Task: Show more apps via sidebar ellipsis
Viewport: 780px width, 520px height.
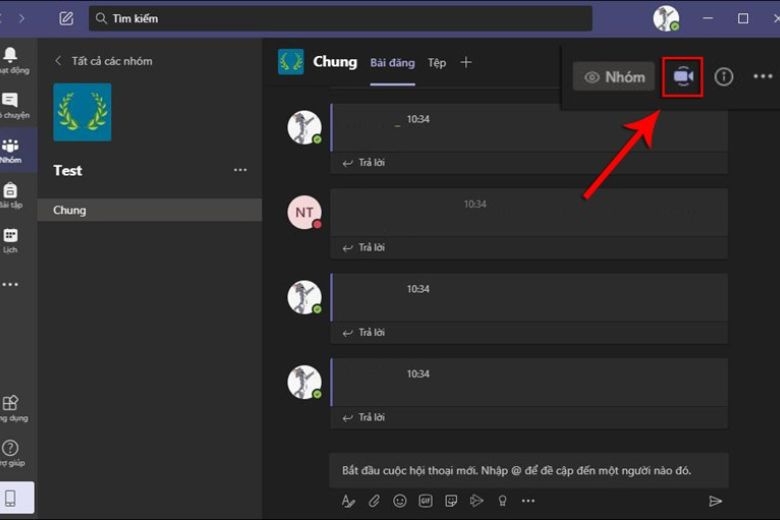Action: point(10,285)
